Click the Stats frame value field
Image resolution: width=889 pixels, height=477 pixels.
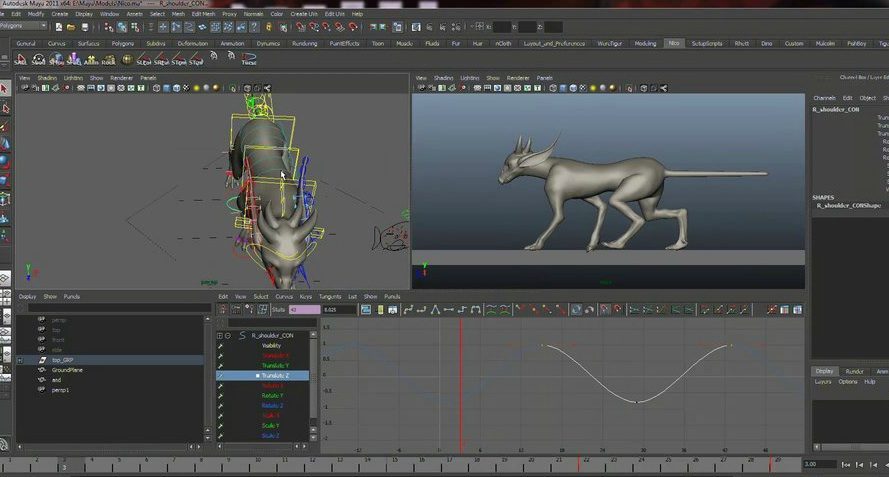304,310
